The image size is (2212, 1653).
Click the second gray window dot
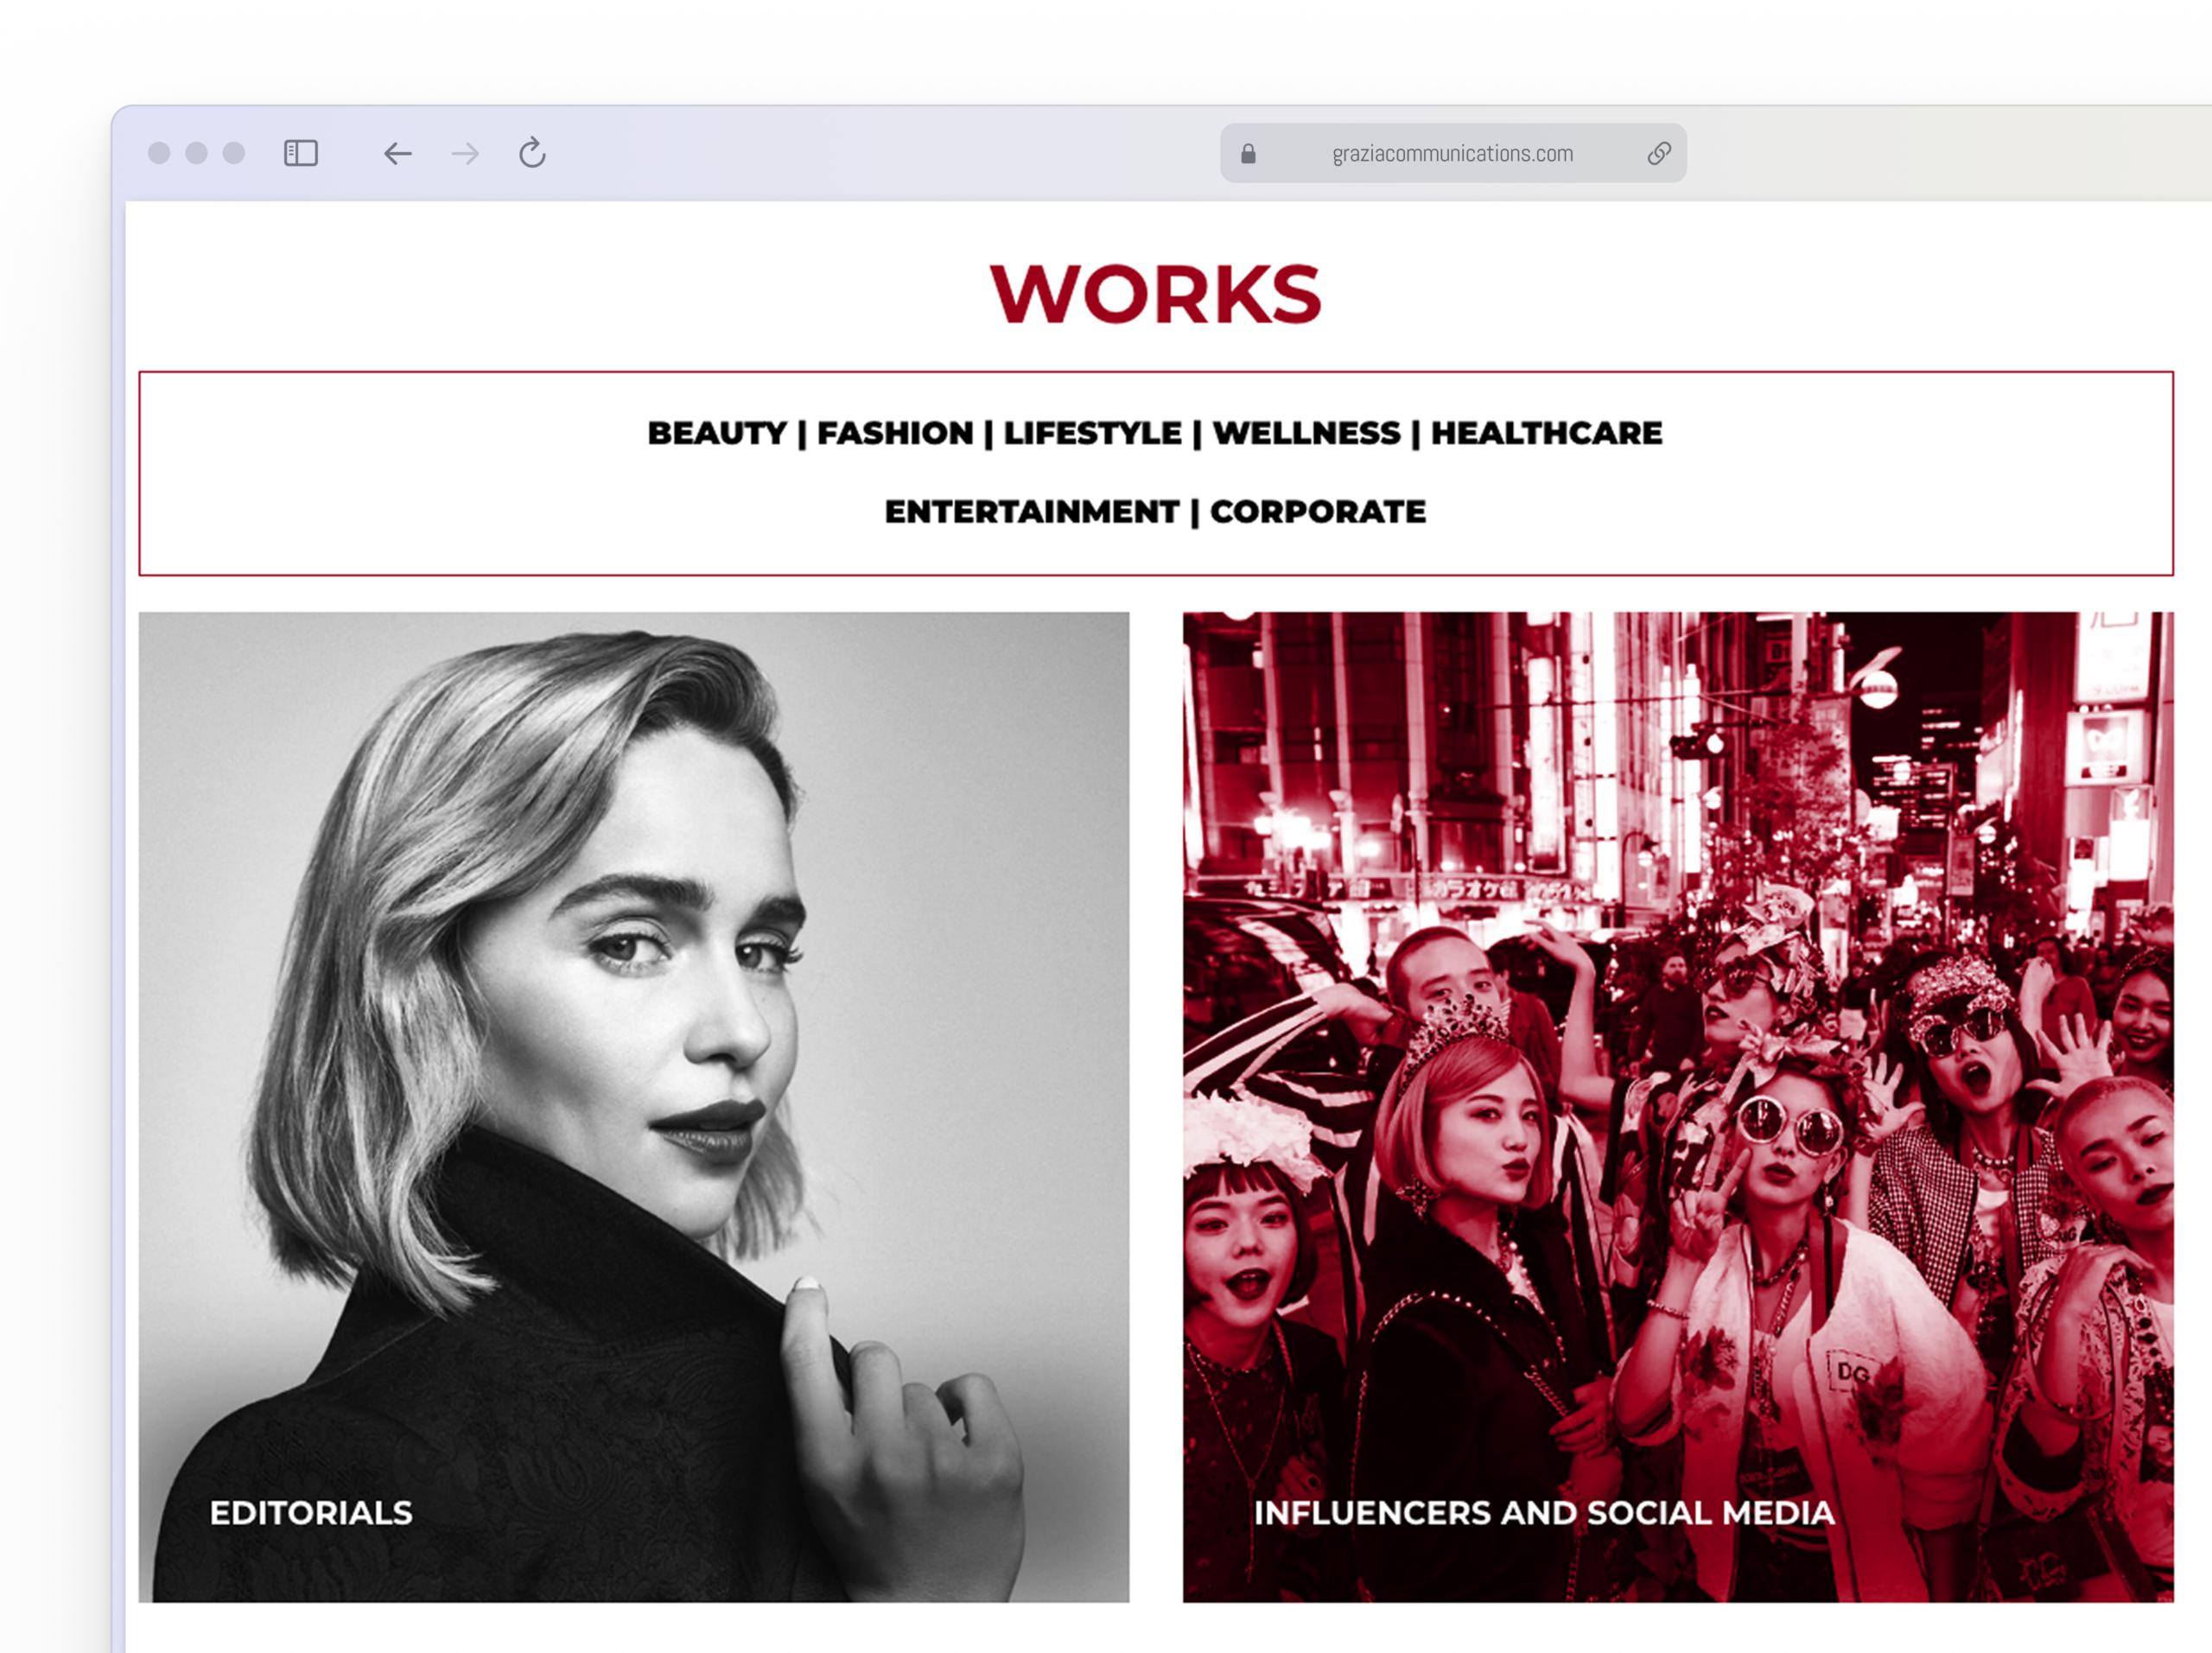(197, 153)
